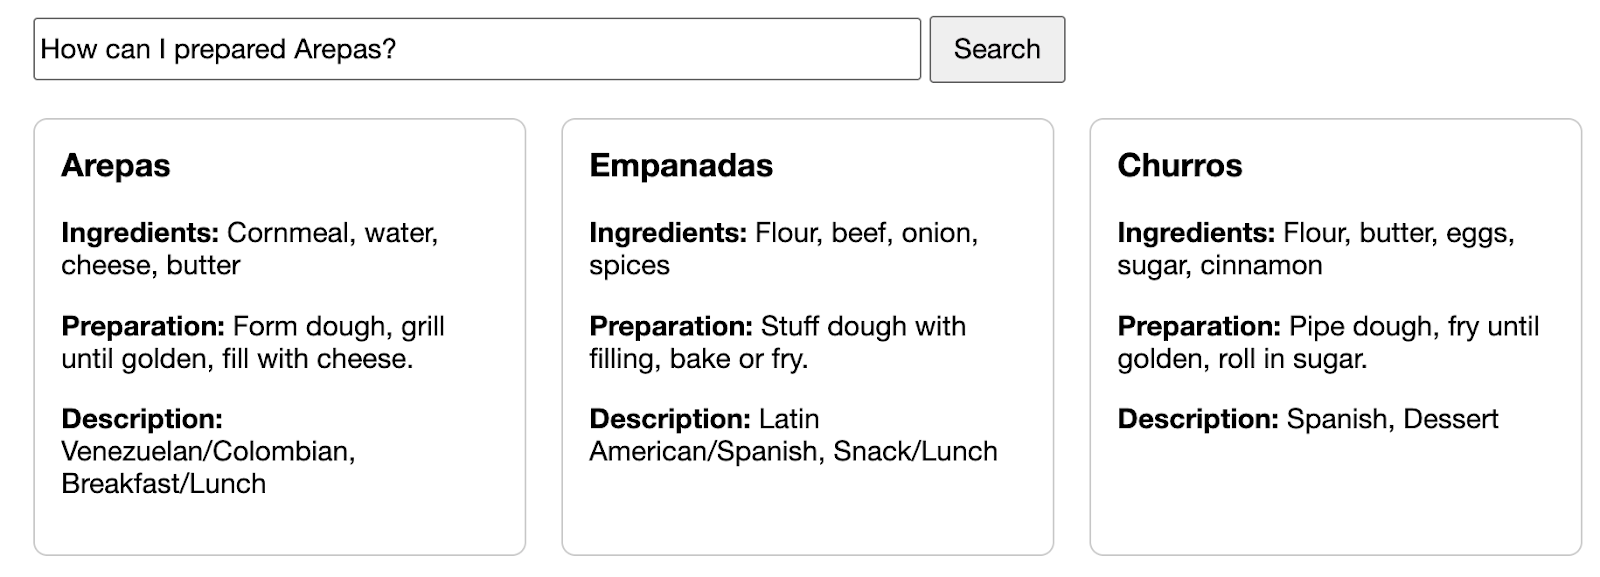The width and height of the screenshot is (1600, 577).
Task: Click the Churros Ingredients label
Action: tap(1197, 233)
